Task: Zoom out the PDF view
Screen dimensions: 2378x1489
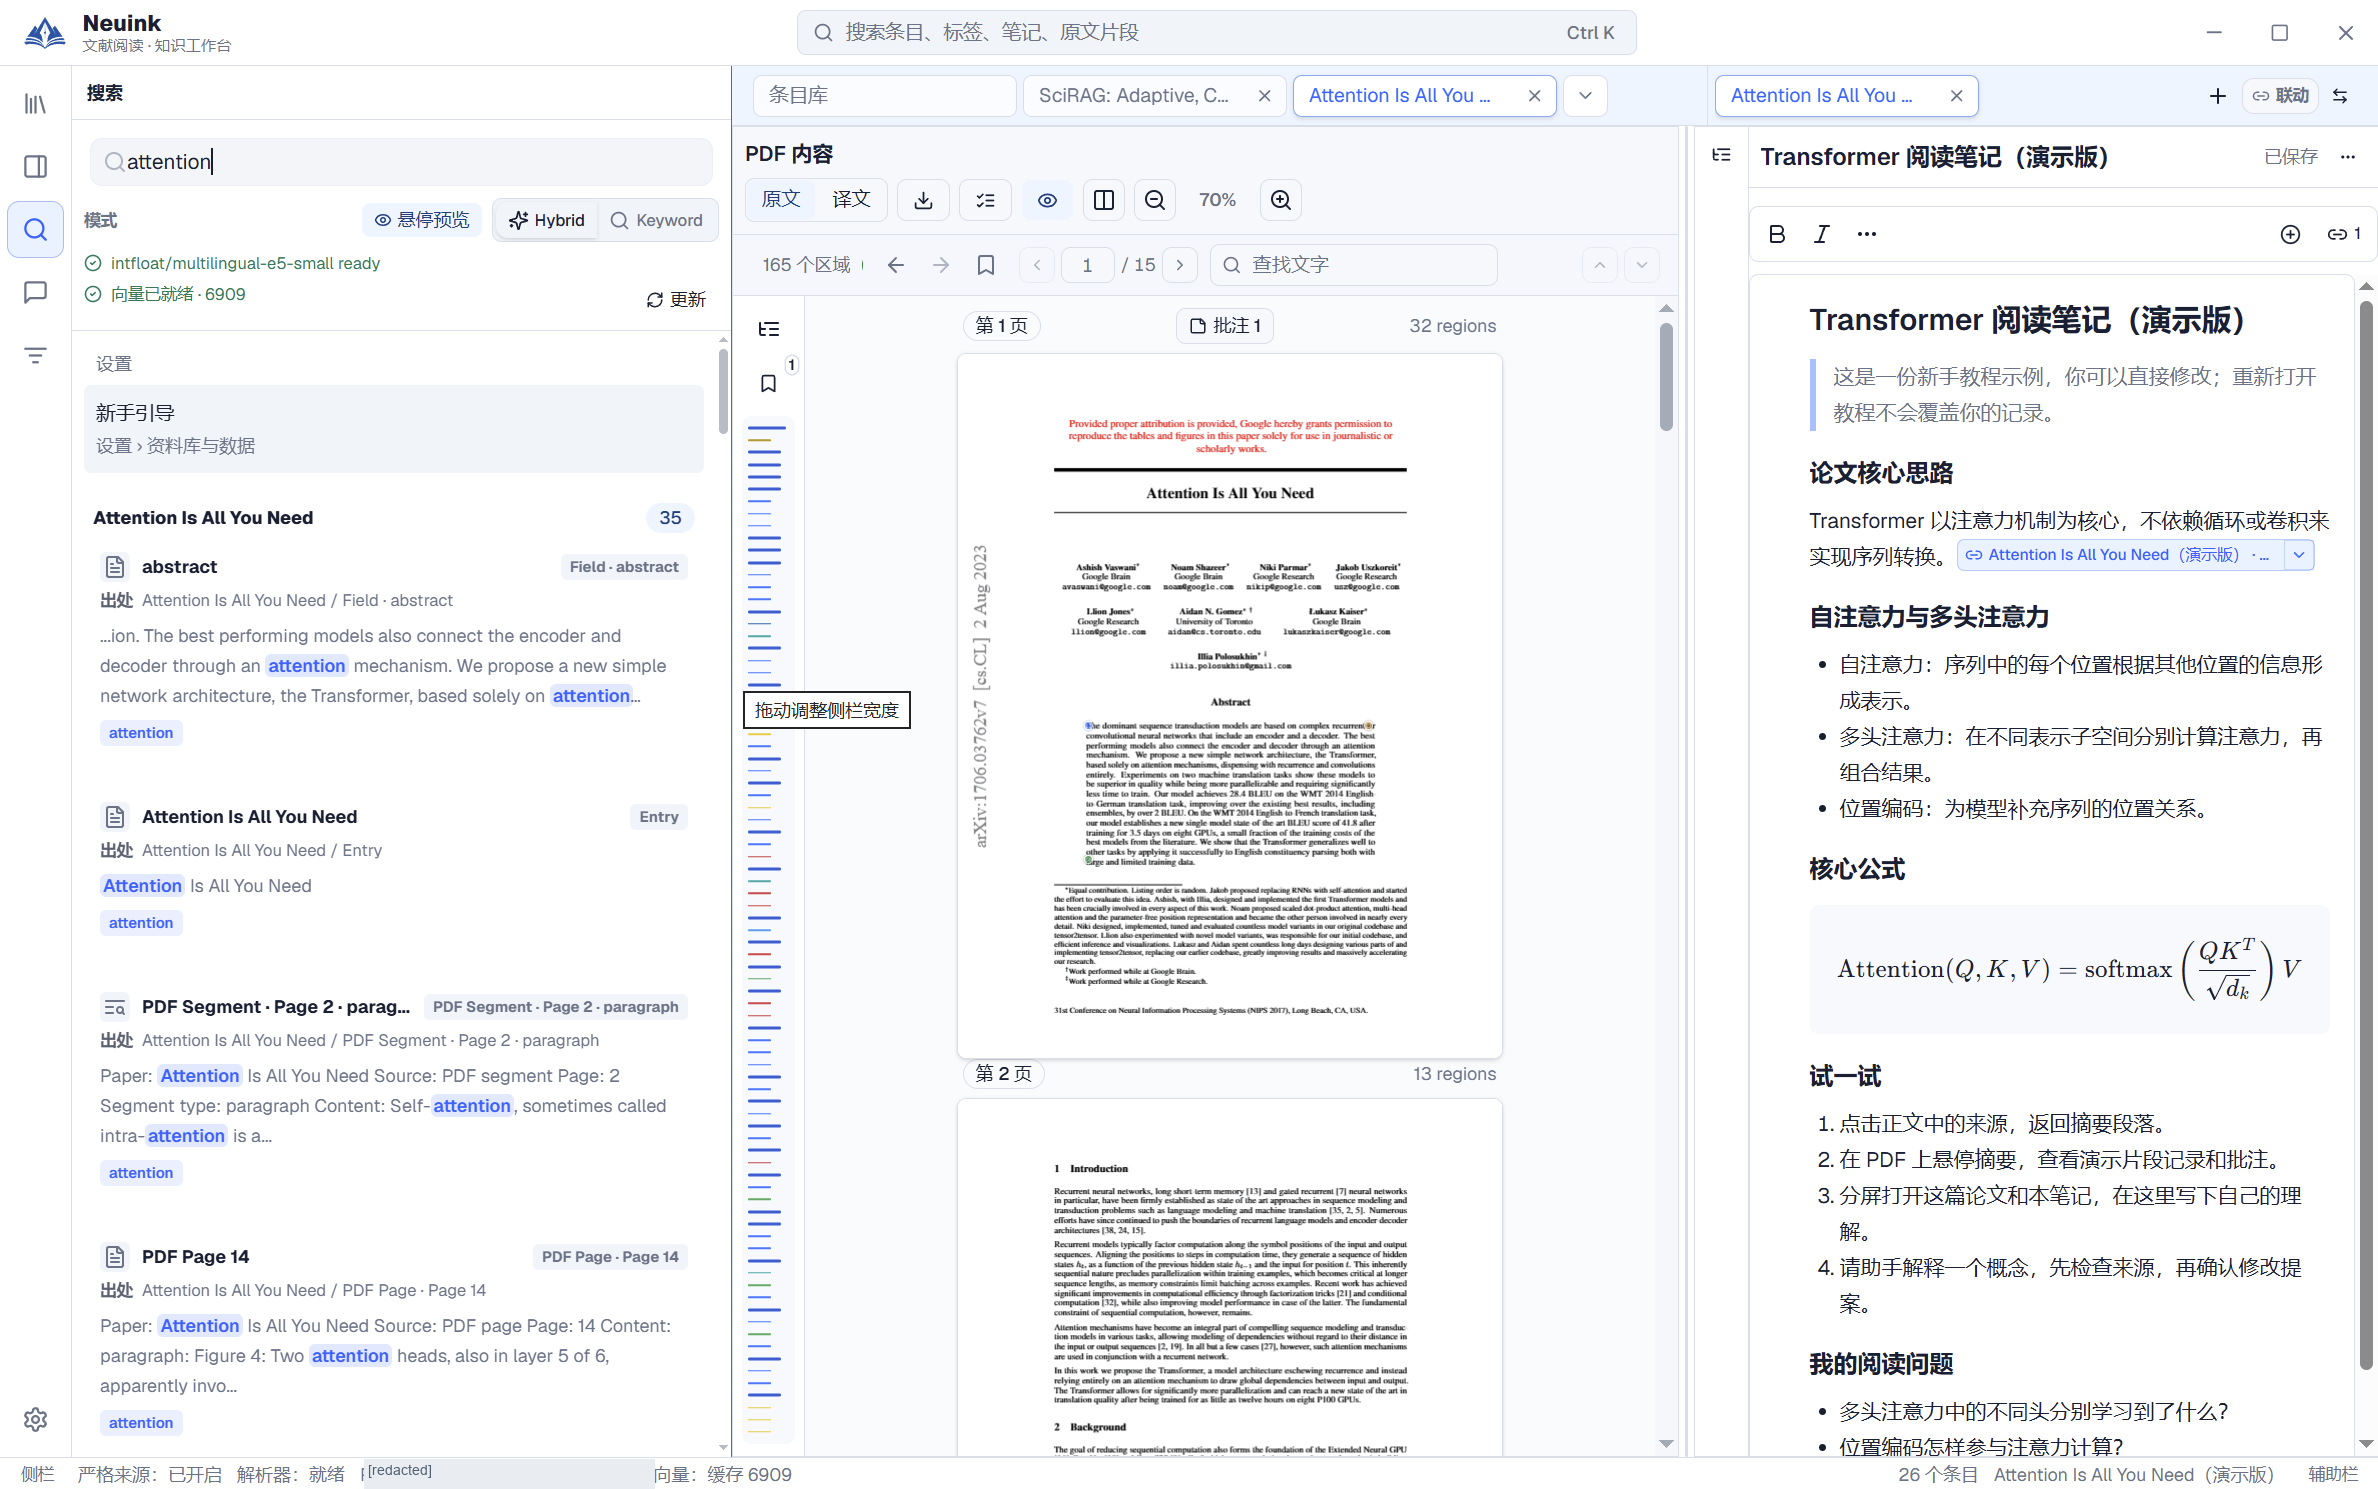Action: point(1154,200)
